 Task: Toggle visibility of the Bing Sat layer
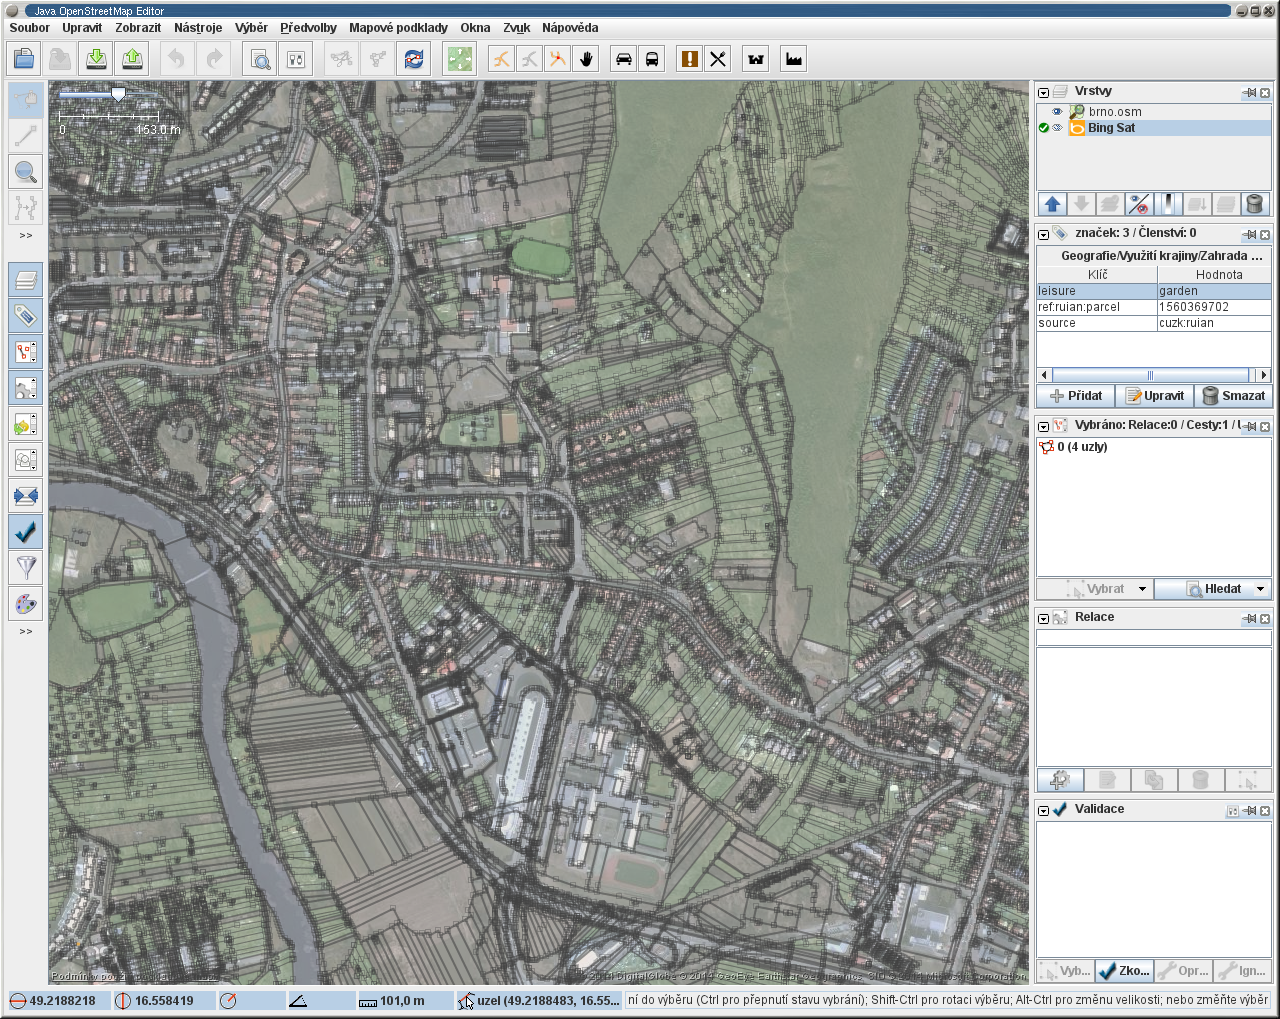1057,128
